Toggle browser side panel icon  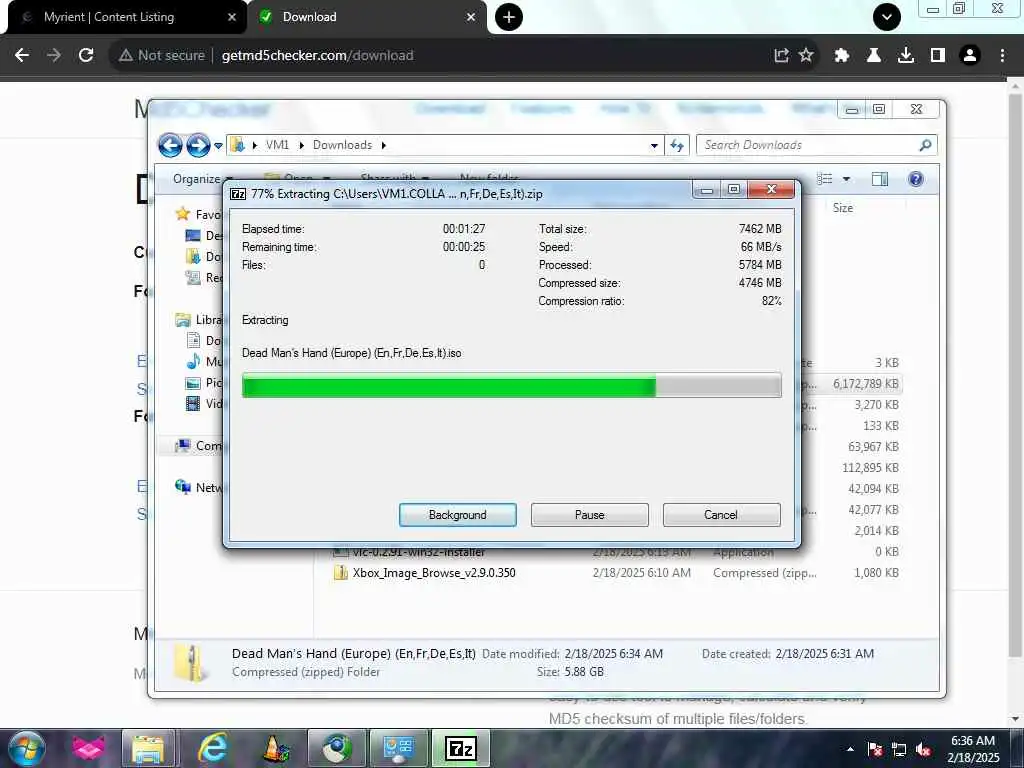pos(937,56)
